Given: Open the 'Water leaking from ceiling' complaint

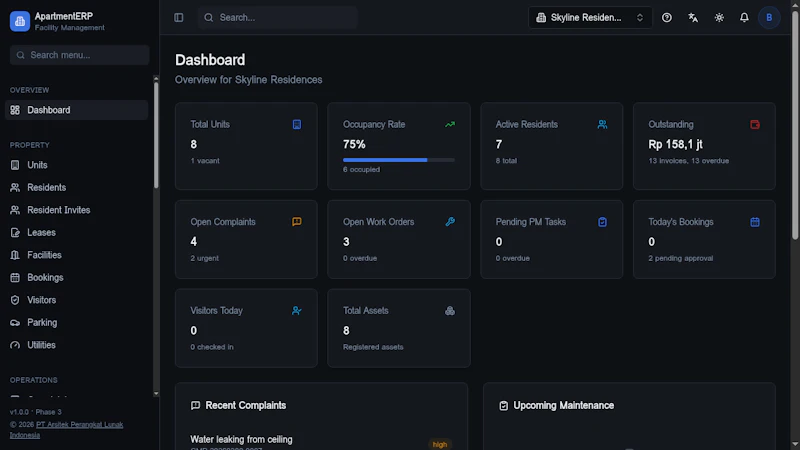Looking at the screenshot, I should [241, 439].
